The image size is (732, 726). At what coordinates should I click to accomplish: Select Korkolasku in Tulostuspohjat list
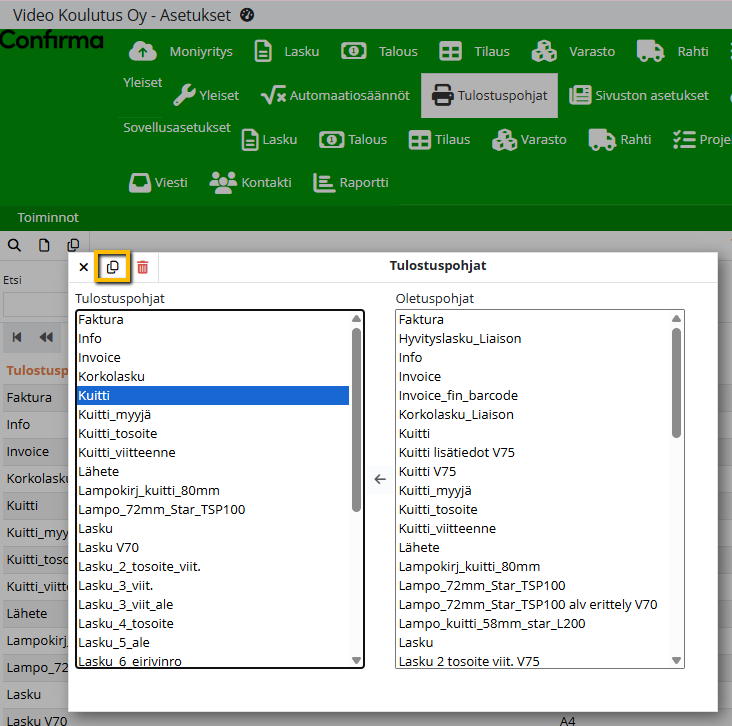pos(112,376)
